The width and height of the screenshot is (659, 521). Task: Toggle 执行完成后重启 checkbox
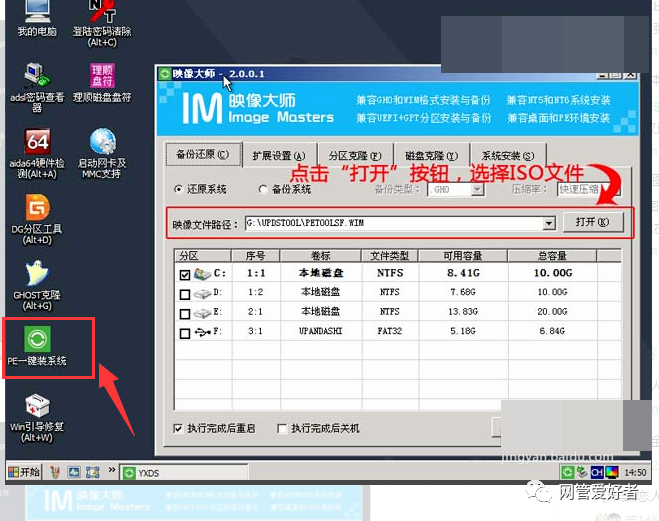178,429
